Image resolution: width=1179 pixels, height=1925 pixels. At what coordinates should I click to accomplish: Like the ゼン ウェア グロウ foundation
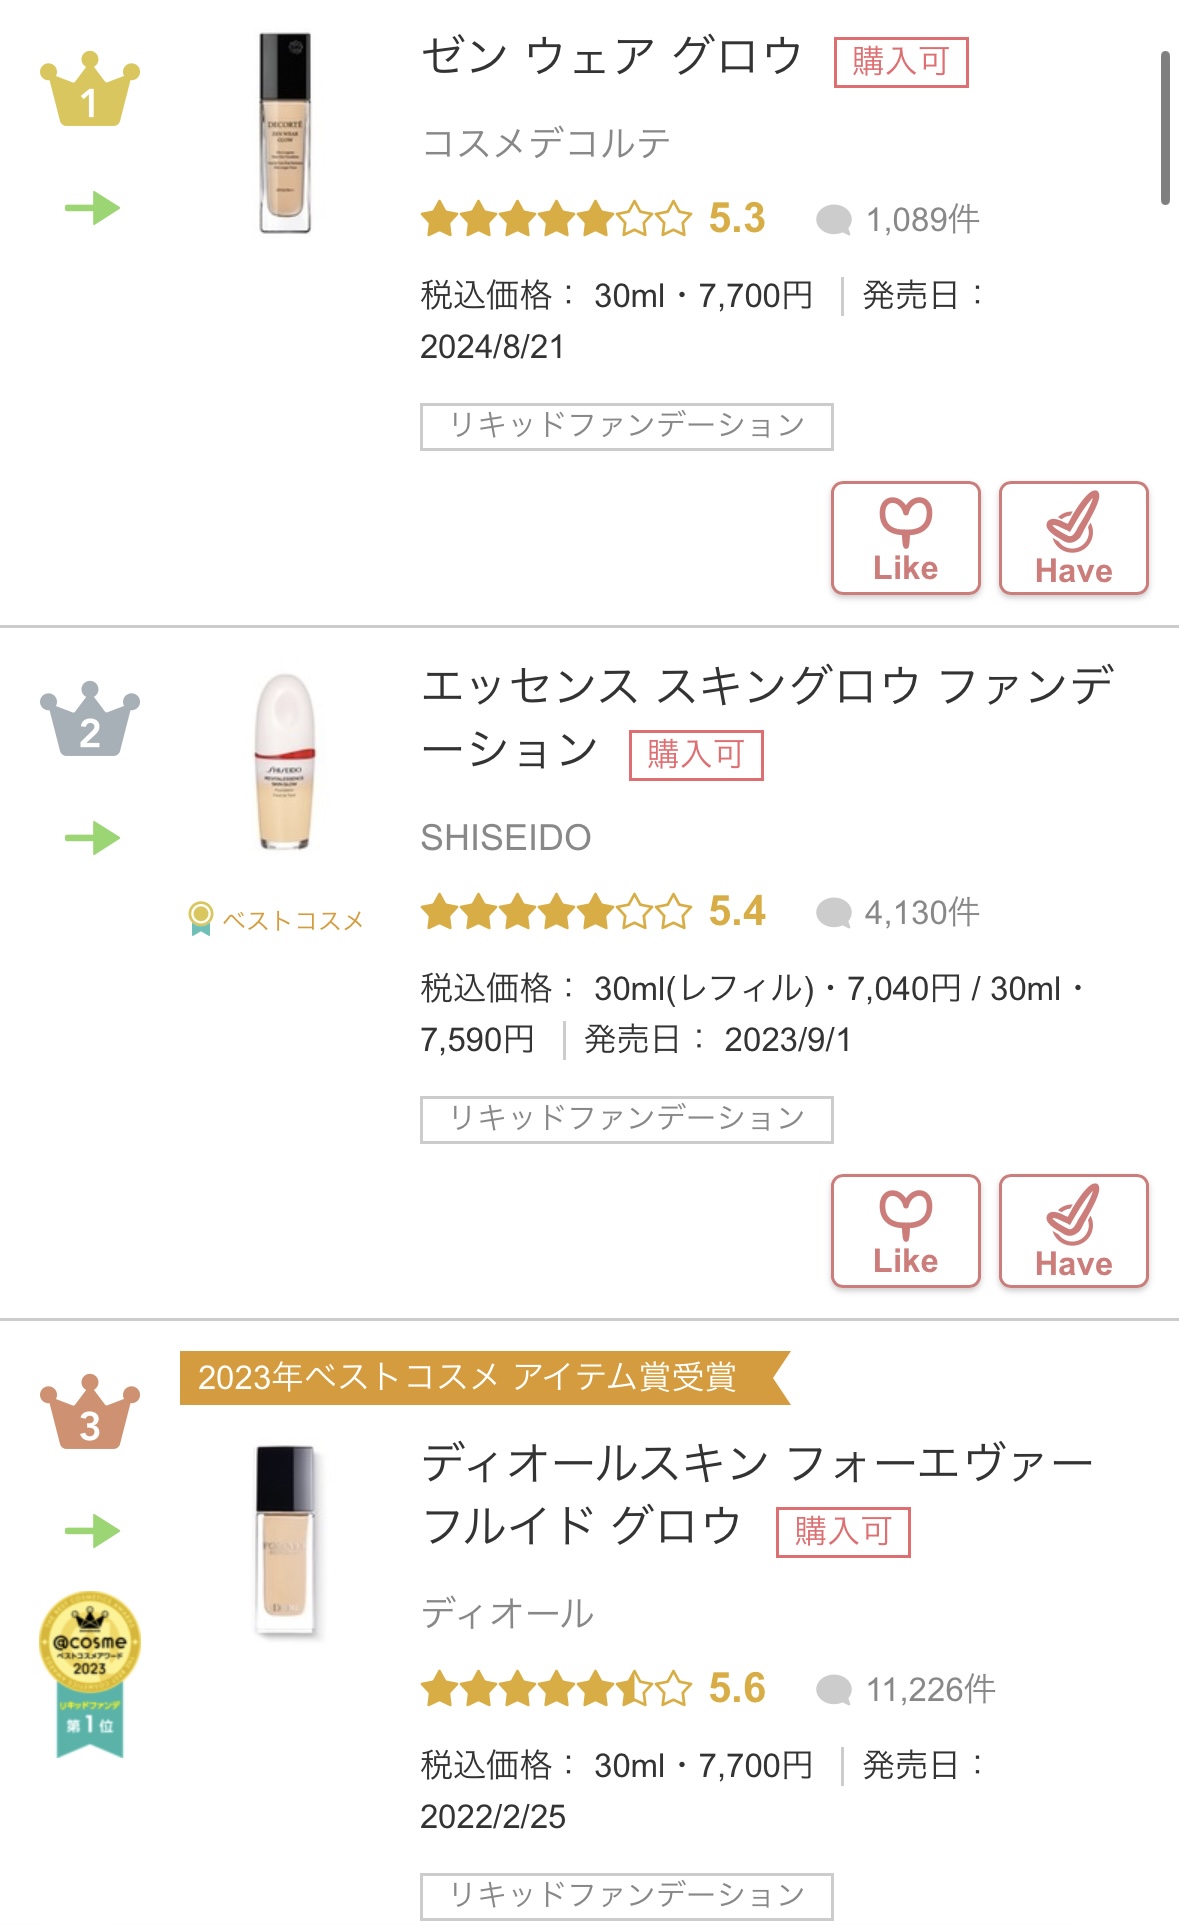click(x=905, y=538)
